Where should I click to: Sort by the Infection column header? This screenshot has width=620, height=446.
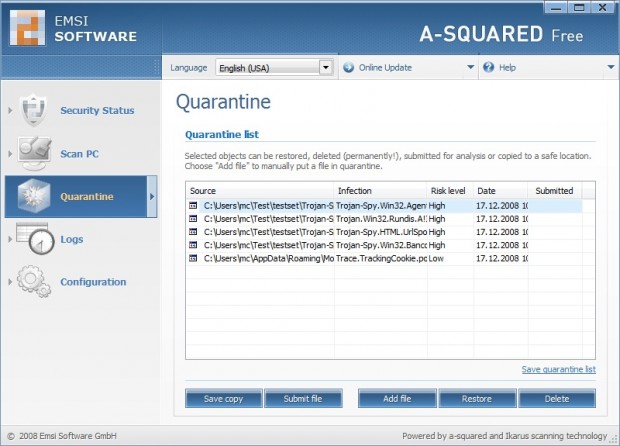380,191
